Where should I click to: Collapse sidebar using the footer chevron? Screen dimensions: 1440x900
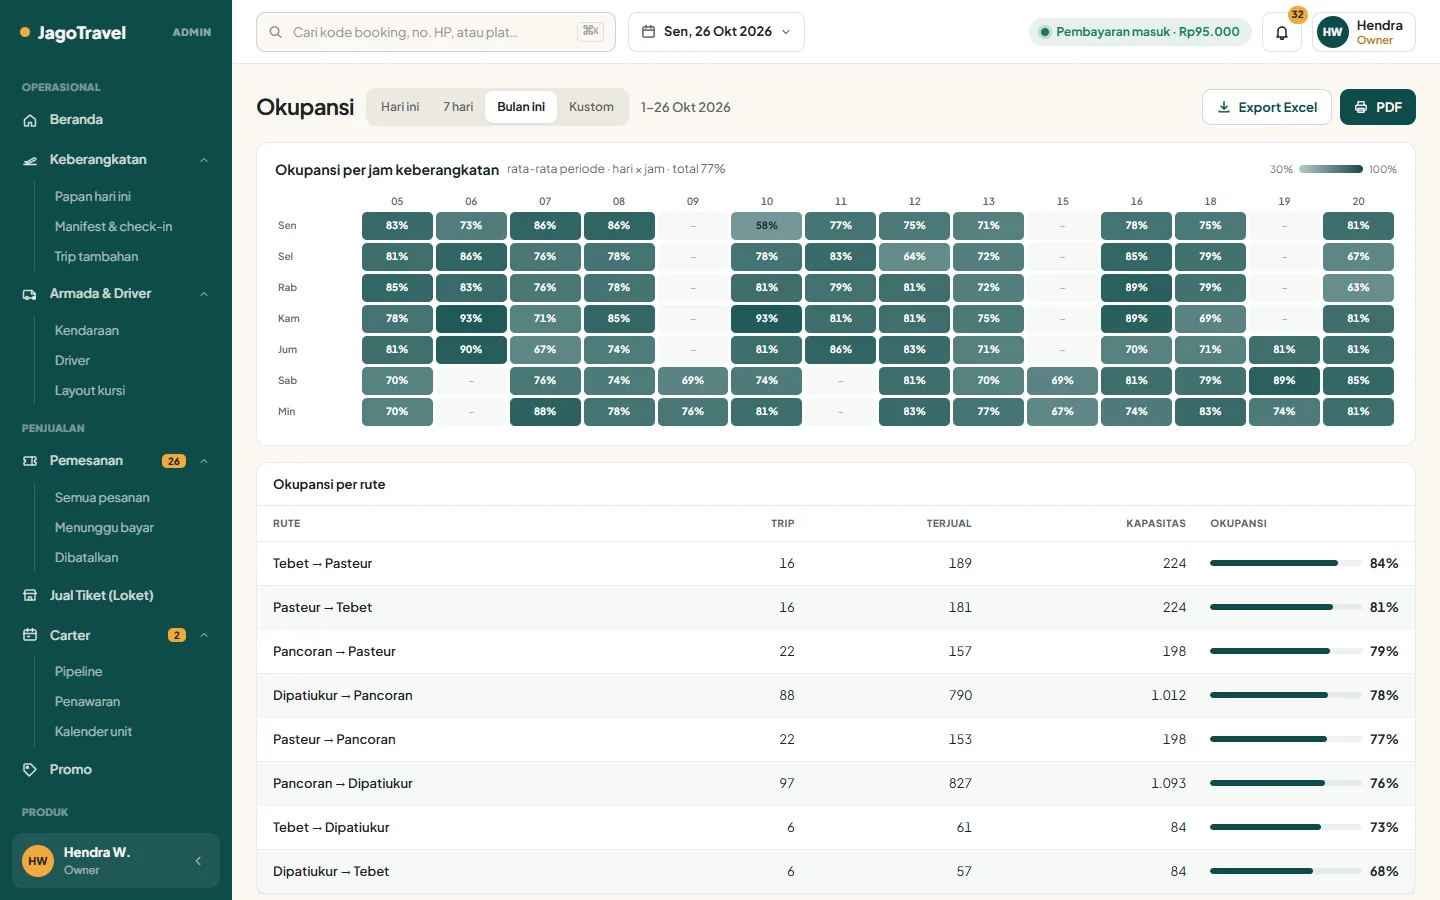point(198,861)
